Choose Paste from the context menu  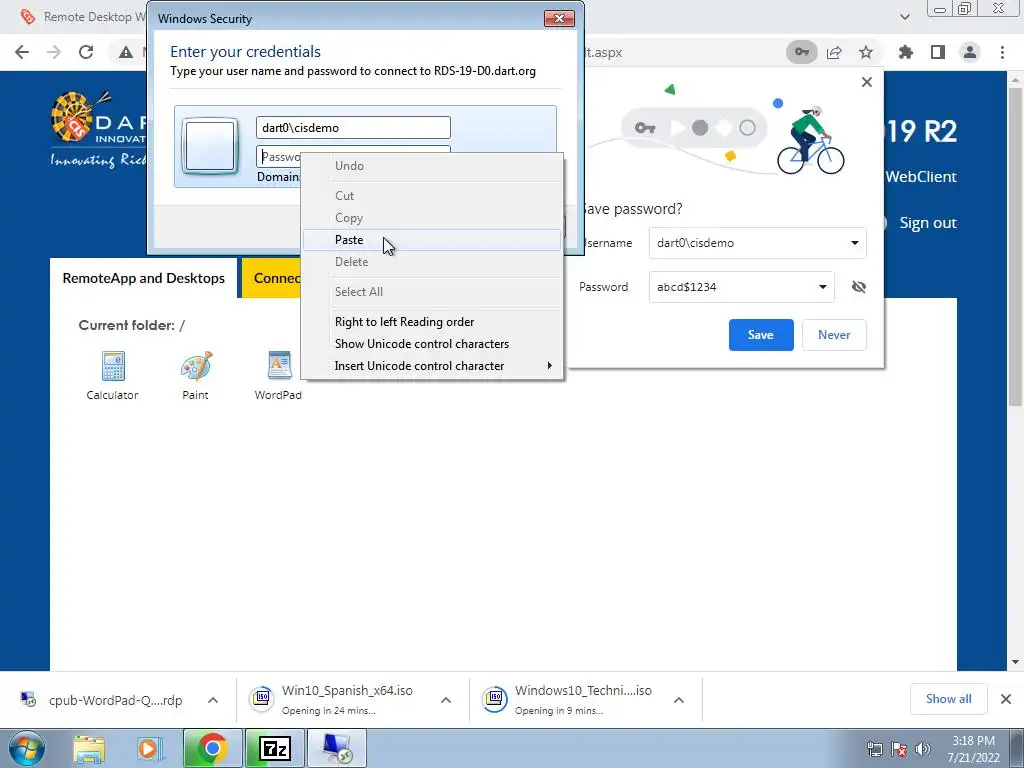click(x=432, y=240)
